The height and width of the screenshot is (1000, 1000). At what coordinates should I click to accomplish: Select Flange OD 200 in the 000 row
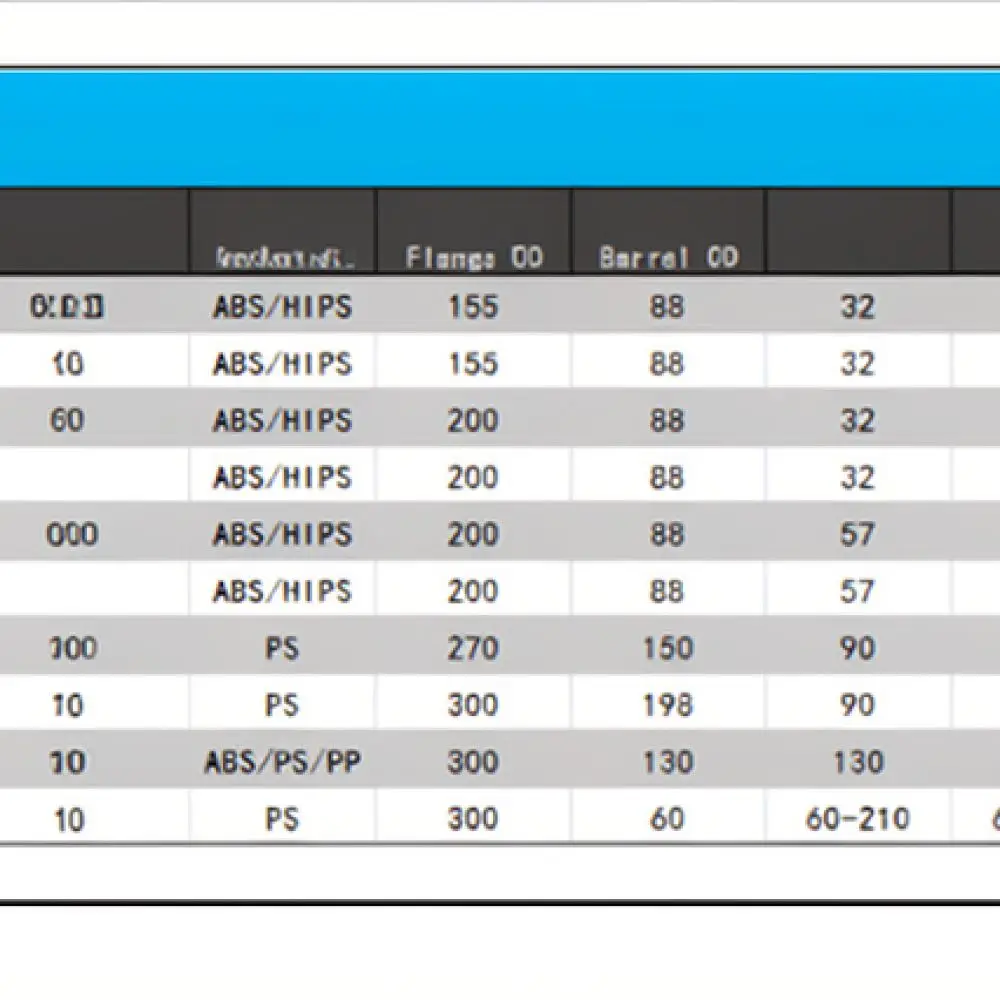473,534
